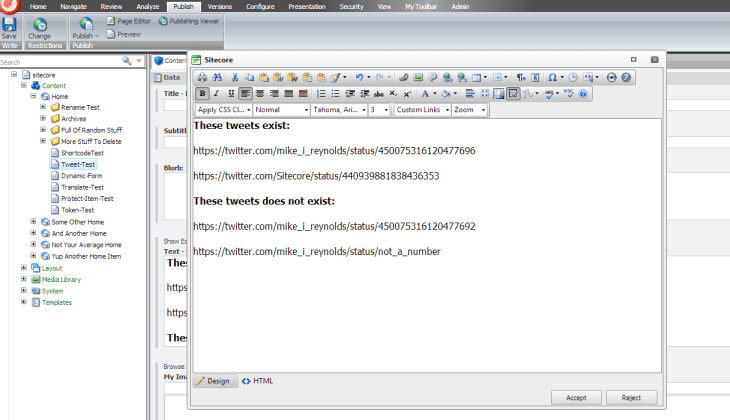The width and height of the screenshot is (730, 420).
Task: Click the Strikethrough formatting icon
Action: [x=378, y=93]
